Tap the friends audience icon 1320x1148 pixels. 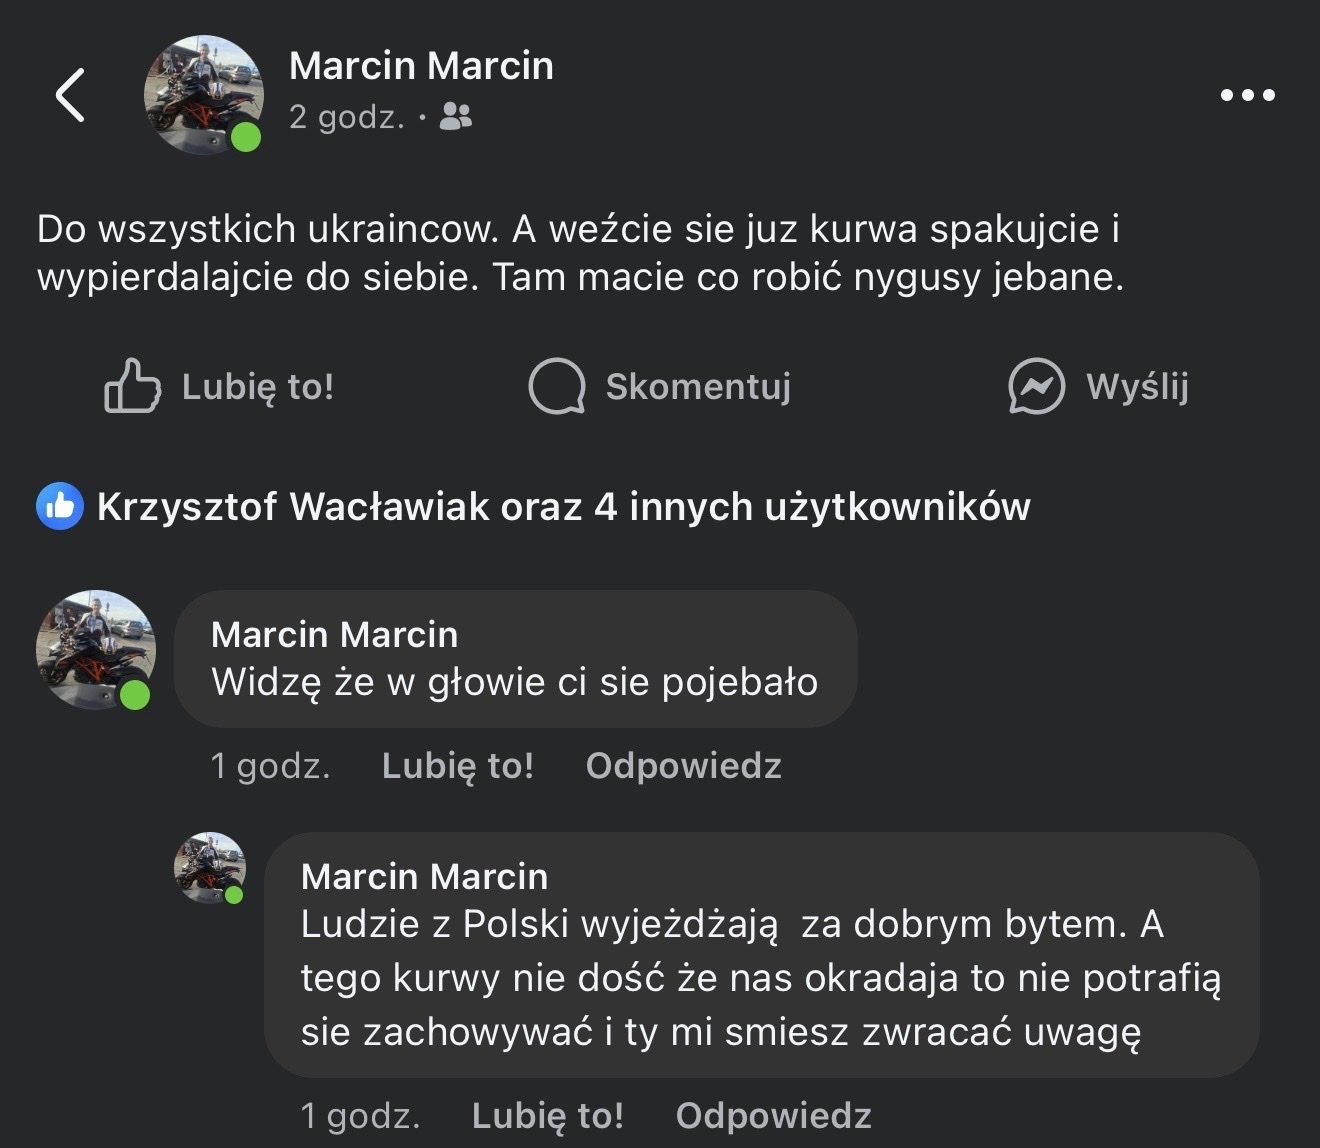[x=456, y=117]
